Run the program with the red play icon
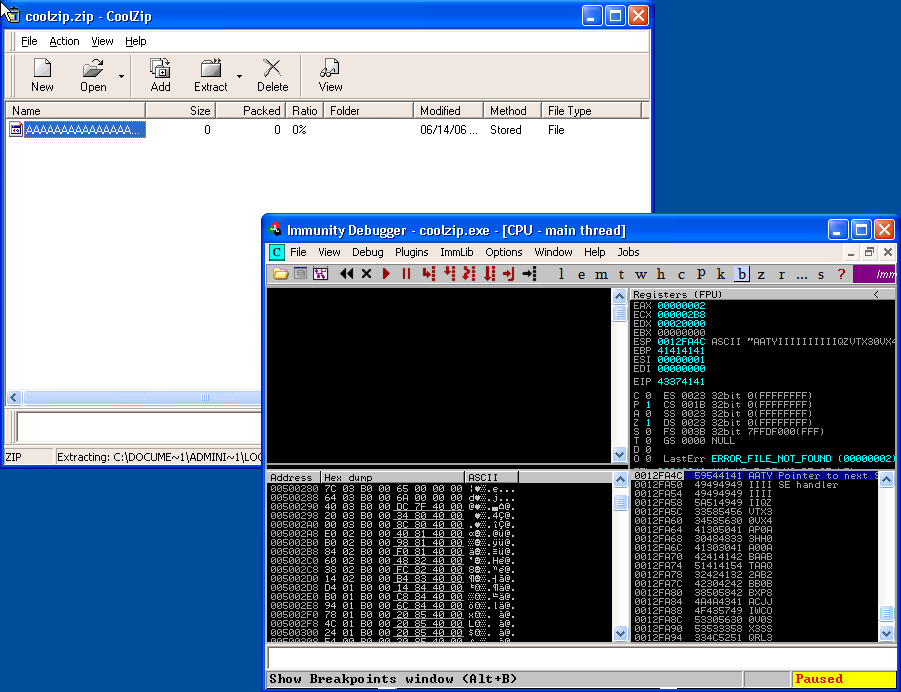 tap(386, 274)
